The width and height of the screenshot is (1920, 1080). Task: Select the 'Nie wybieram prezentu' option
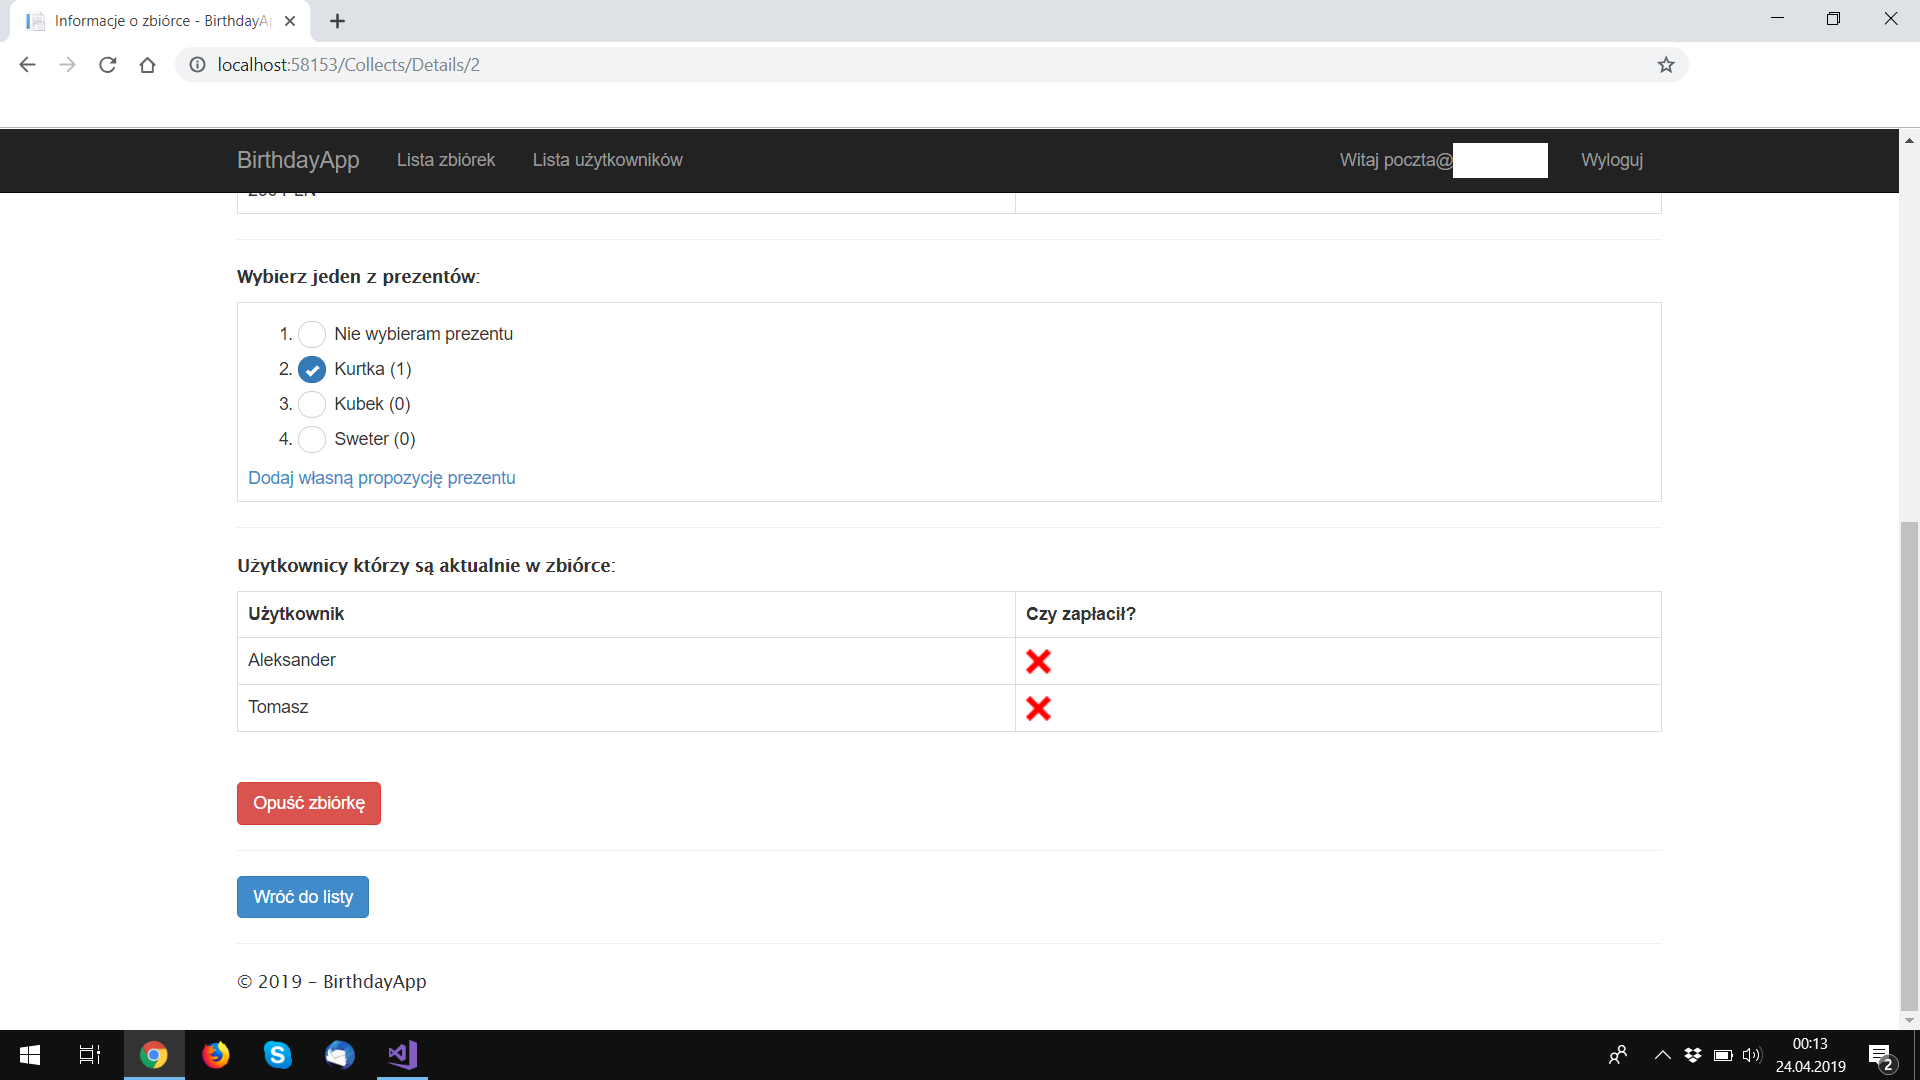point(312,334)
